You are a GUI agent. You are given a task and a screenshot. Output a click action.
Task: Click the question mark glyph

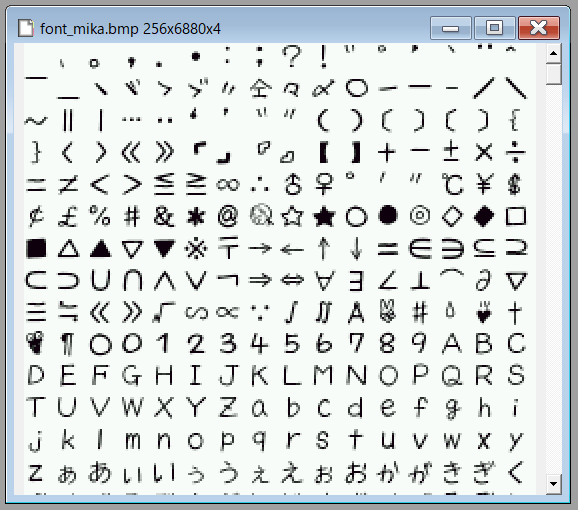[292, 56]
